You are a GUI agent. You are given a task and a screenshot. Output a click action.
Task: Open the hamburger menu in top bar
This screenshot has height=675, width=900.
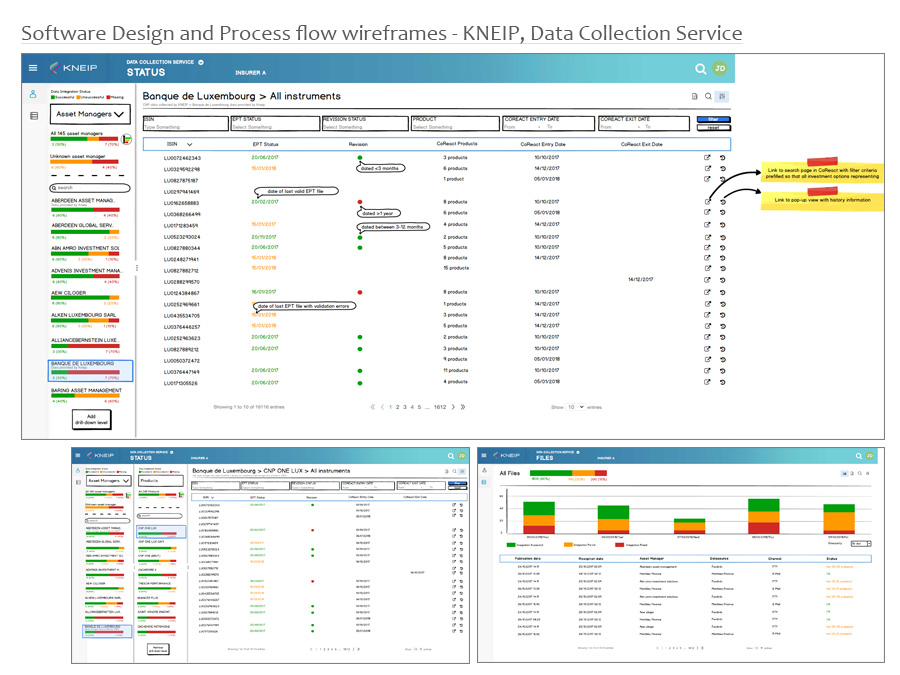(33, 68)
